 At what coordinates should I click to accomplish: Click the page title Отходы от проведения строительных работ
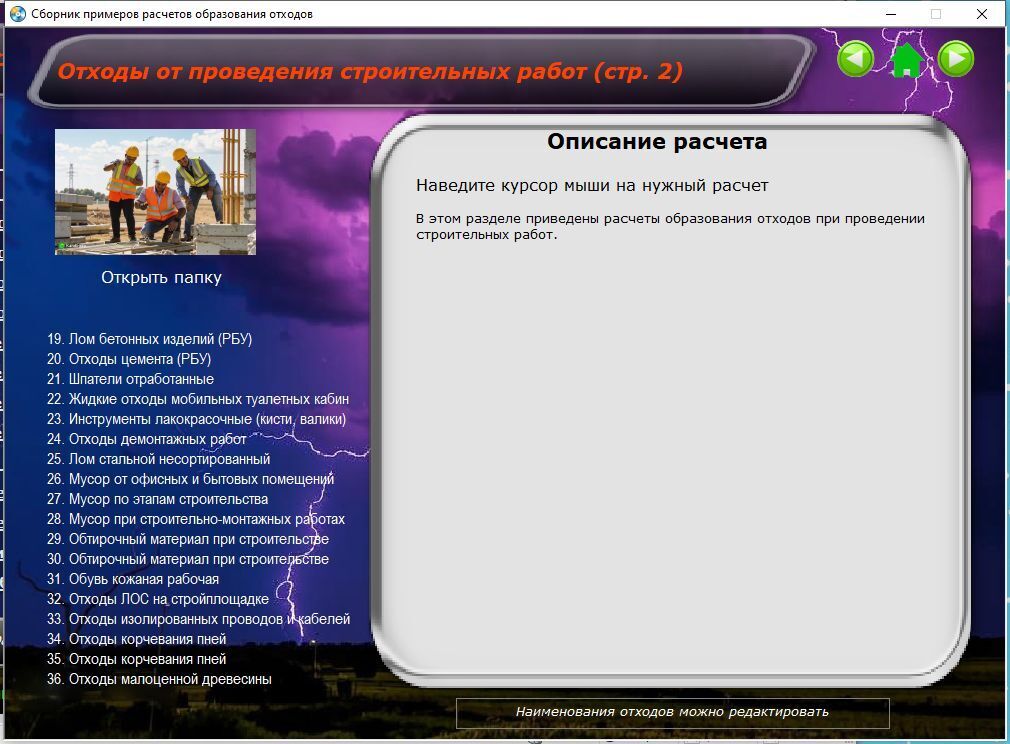pos(370,71)
